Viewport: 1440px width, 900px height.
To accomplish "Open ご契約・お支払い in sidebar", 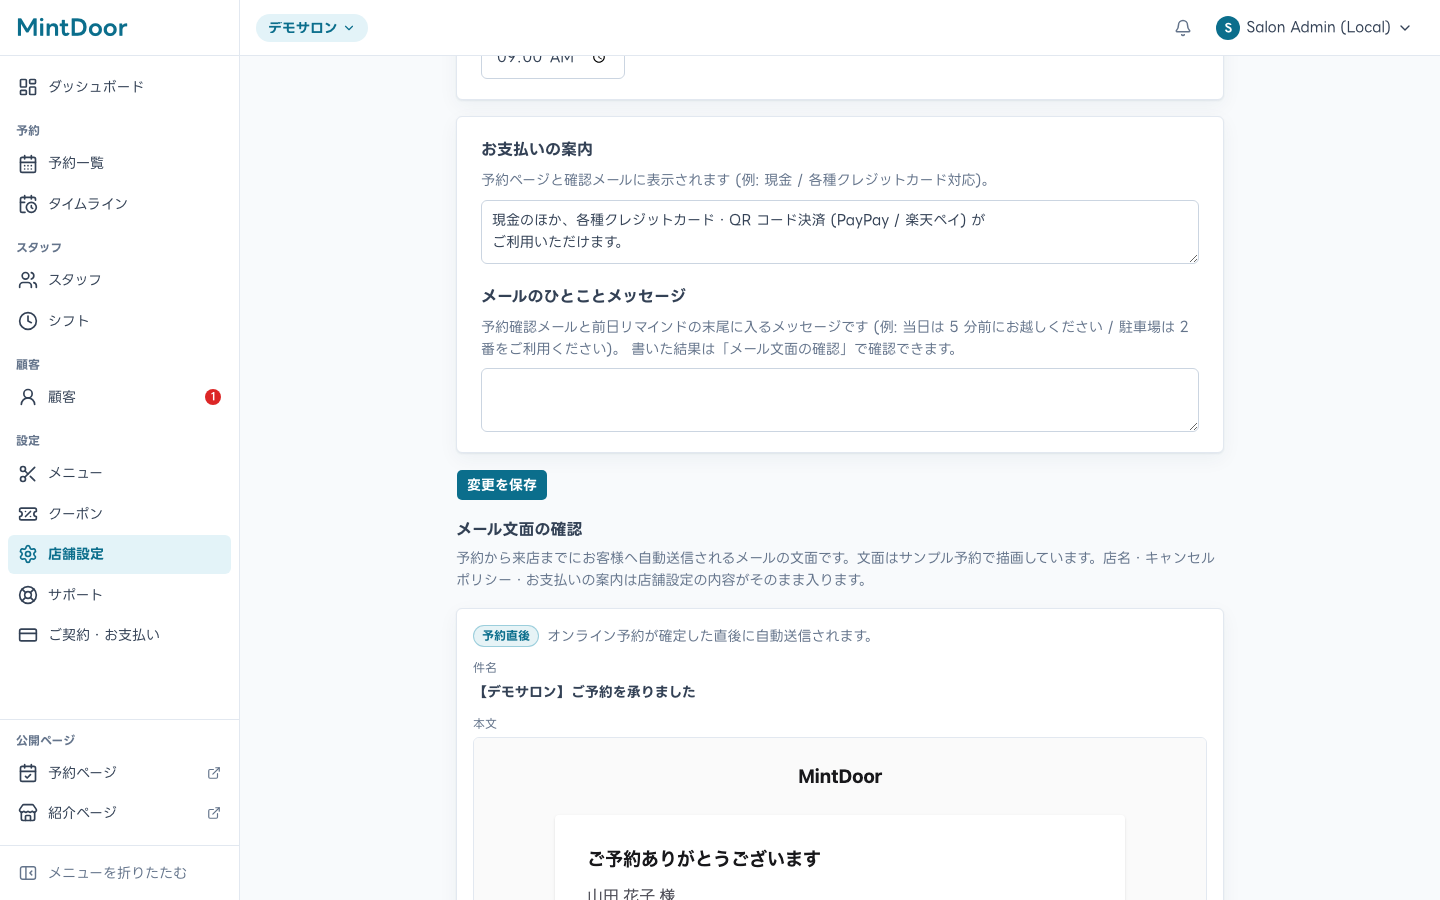I will (x=119, y=635).
